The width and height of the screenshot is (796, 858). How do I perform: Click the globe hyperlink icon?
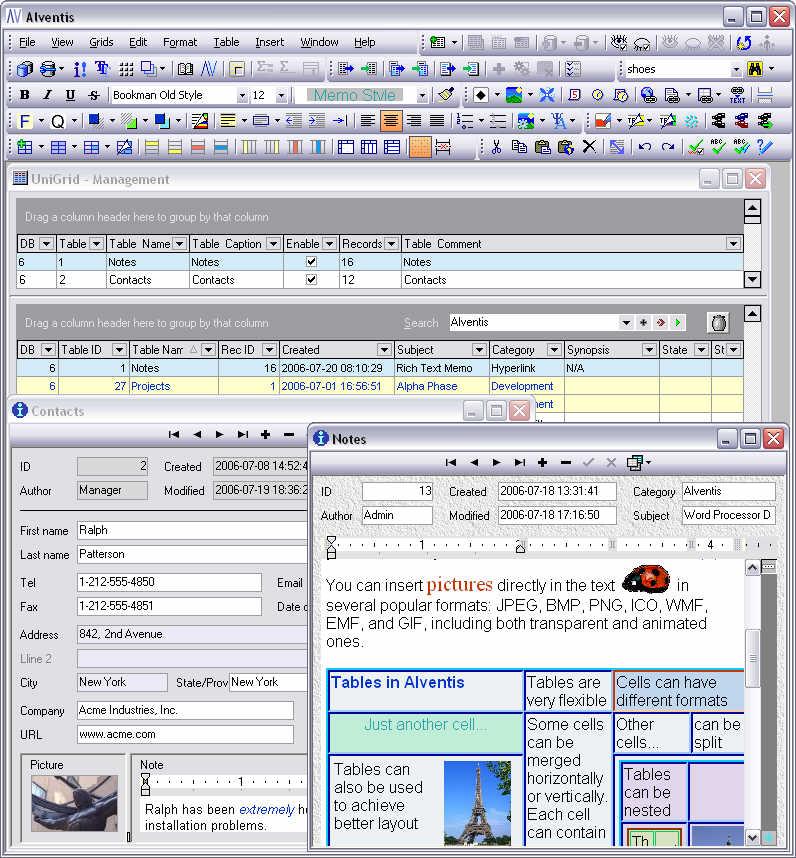pos(649,95)
